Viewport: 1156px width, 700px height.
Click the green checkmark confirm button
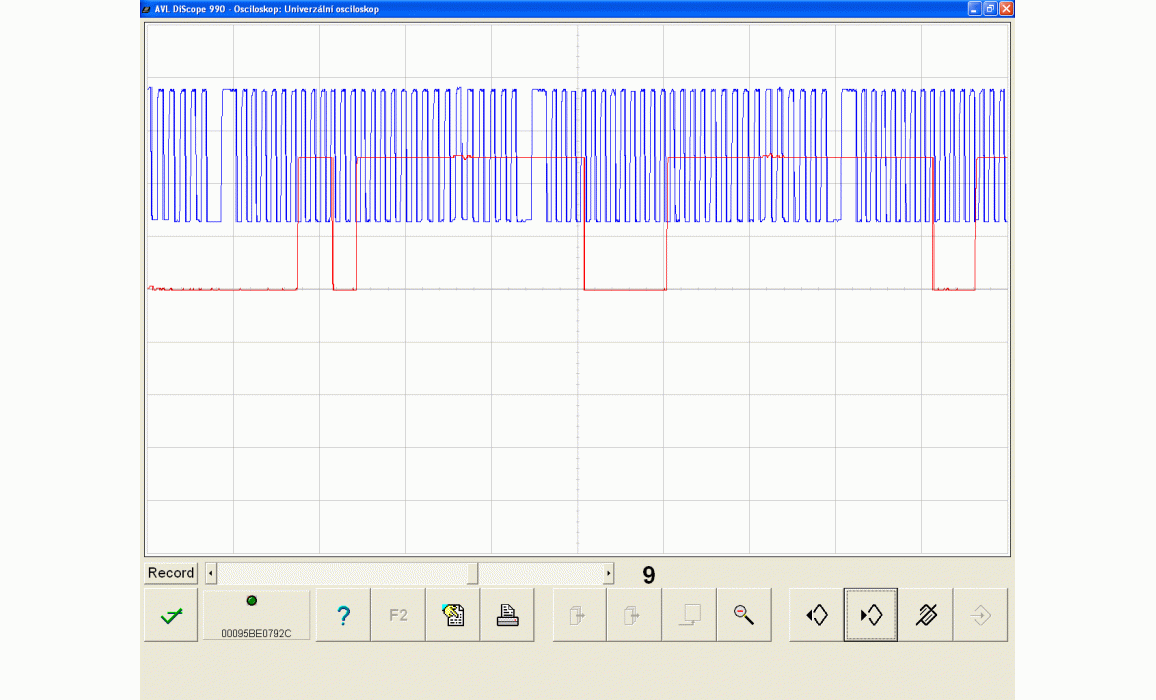(x=171, y=616)
